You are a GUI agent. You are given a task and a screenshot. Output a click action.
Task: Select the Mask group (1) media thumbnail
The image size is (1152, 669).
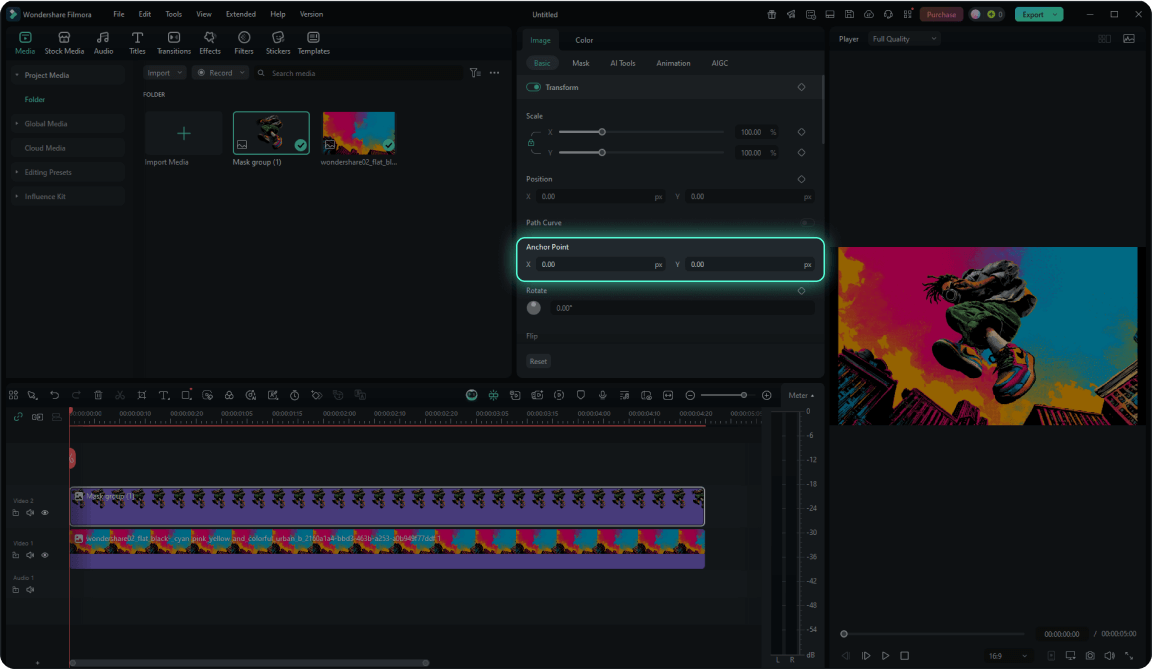pos(271,133)
